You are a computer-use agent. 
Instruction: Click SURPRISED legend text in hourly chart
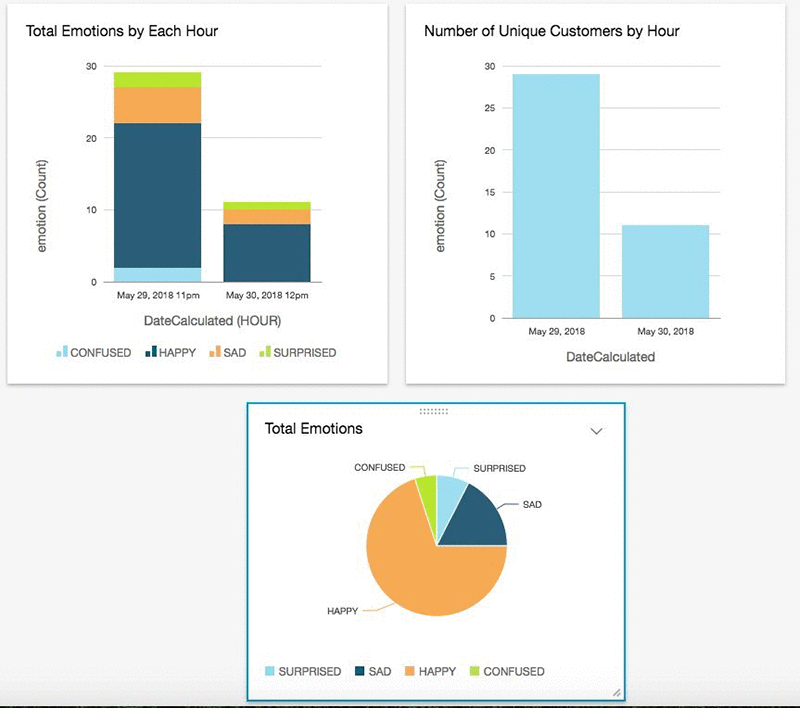(x=305, y=352)
